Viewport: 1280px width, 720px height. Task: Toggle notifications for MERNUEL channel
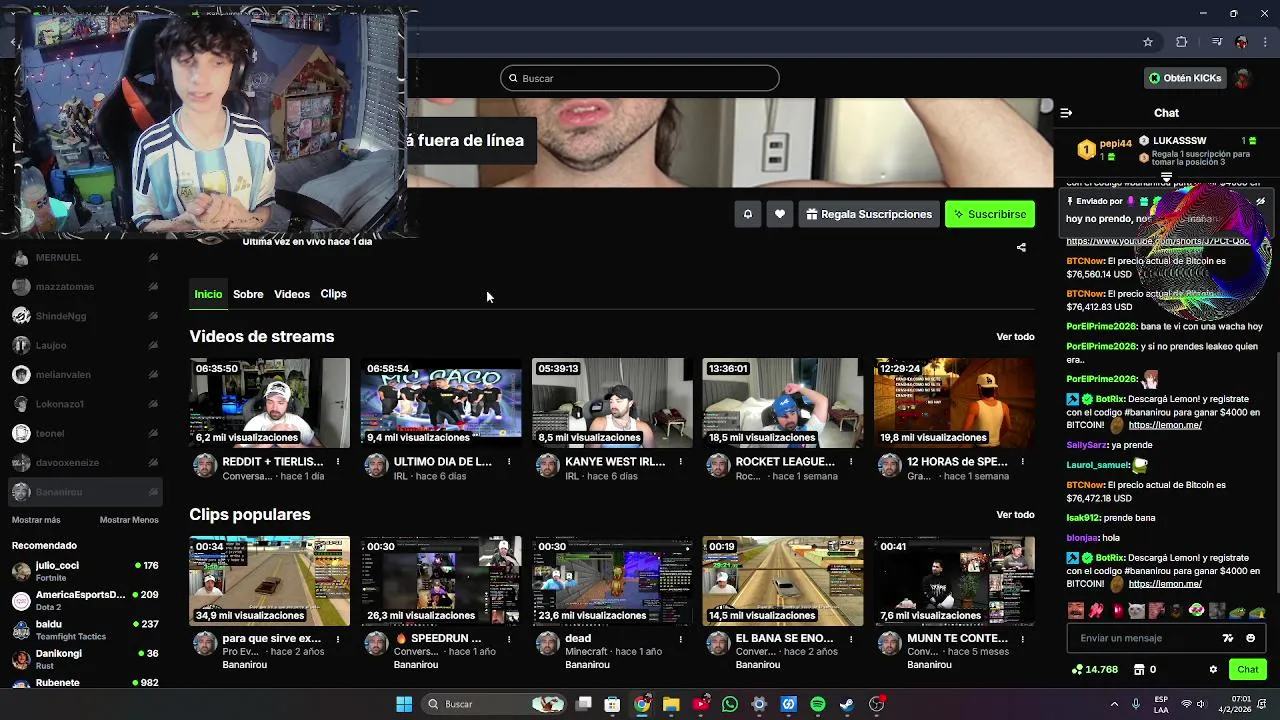153,257
